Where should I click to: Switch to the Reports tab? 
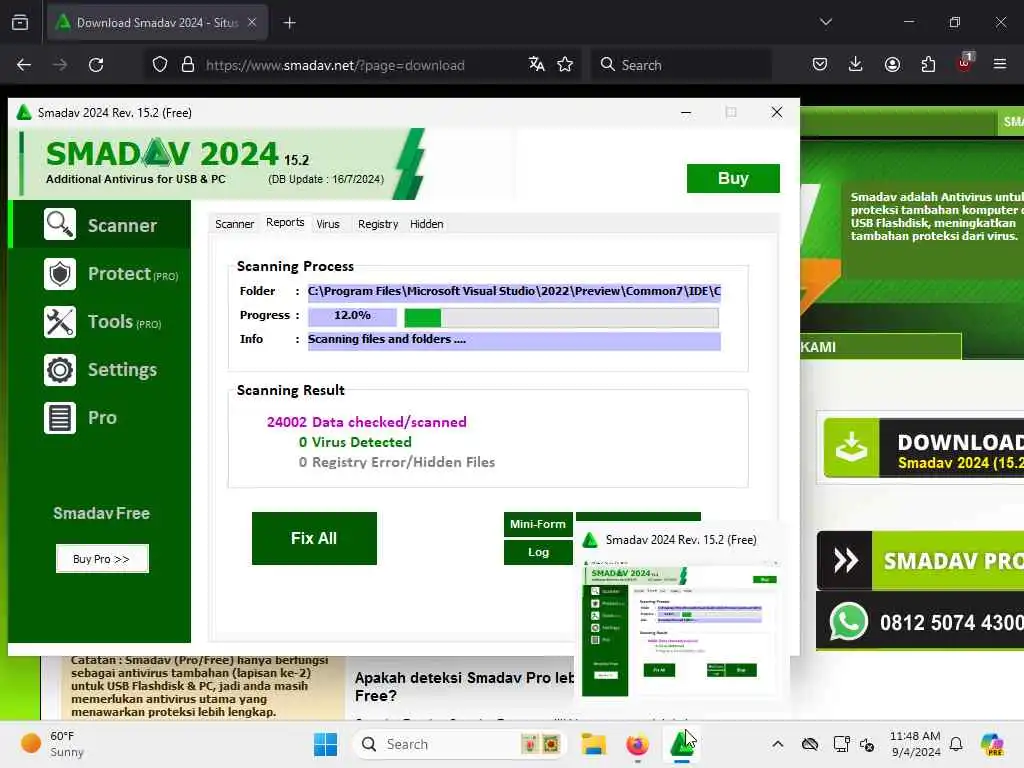point(285,223)
